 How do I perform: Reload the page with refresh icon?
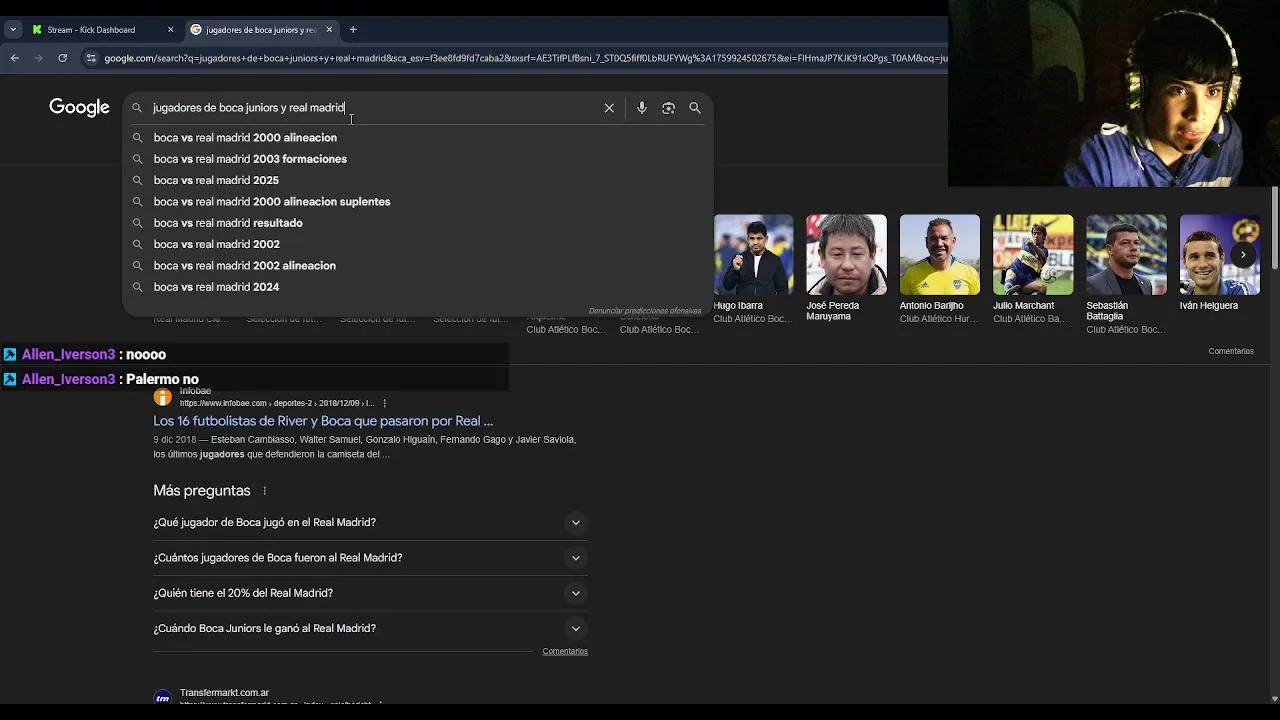63,58
